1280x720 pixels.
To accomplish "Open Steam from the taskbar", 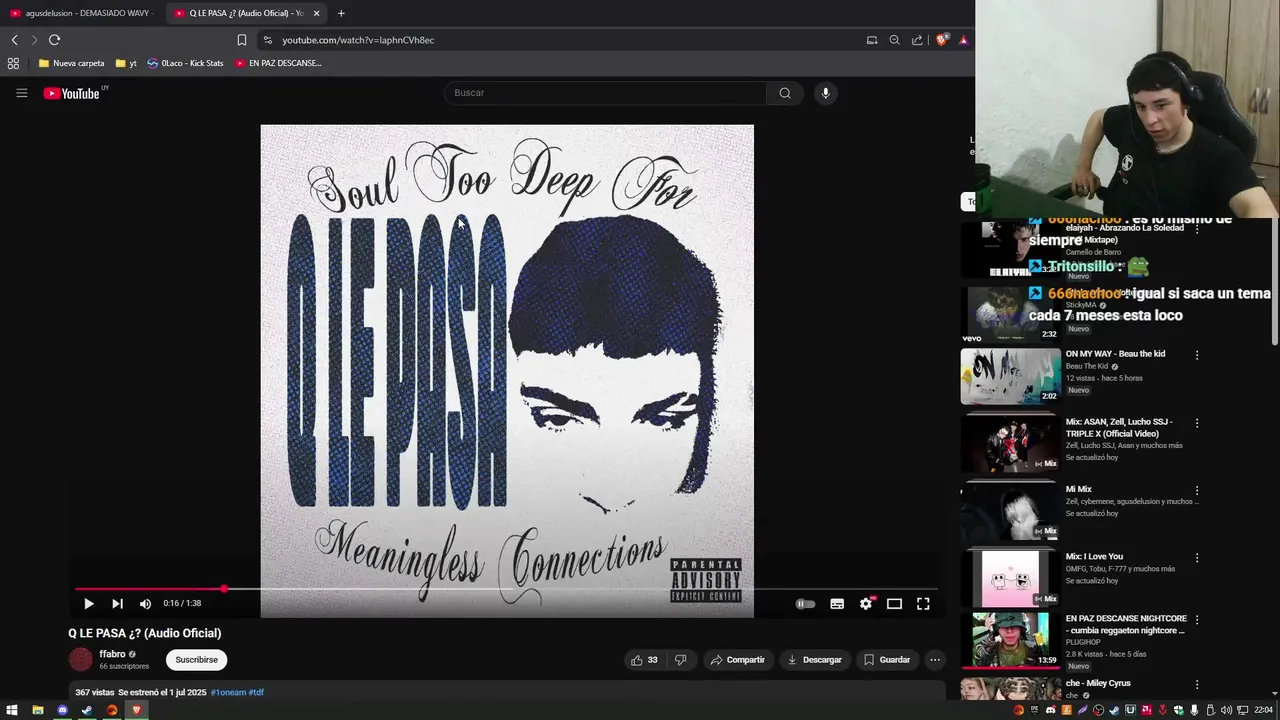I will coord(87,710).
